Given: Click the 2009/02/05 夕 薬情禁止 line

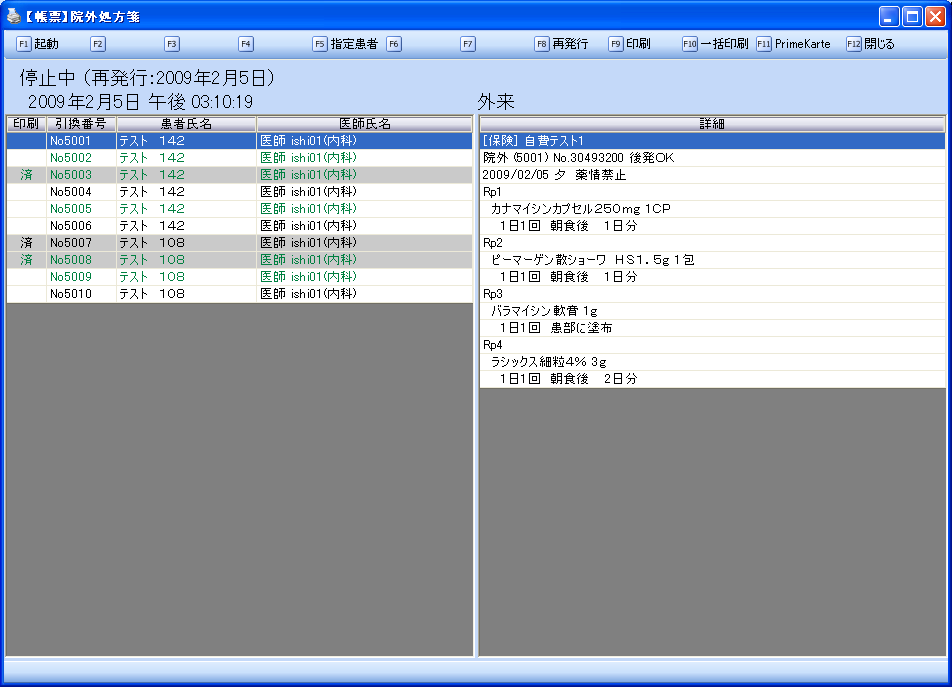Looking at the screenshot, I should [712, 175].
